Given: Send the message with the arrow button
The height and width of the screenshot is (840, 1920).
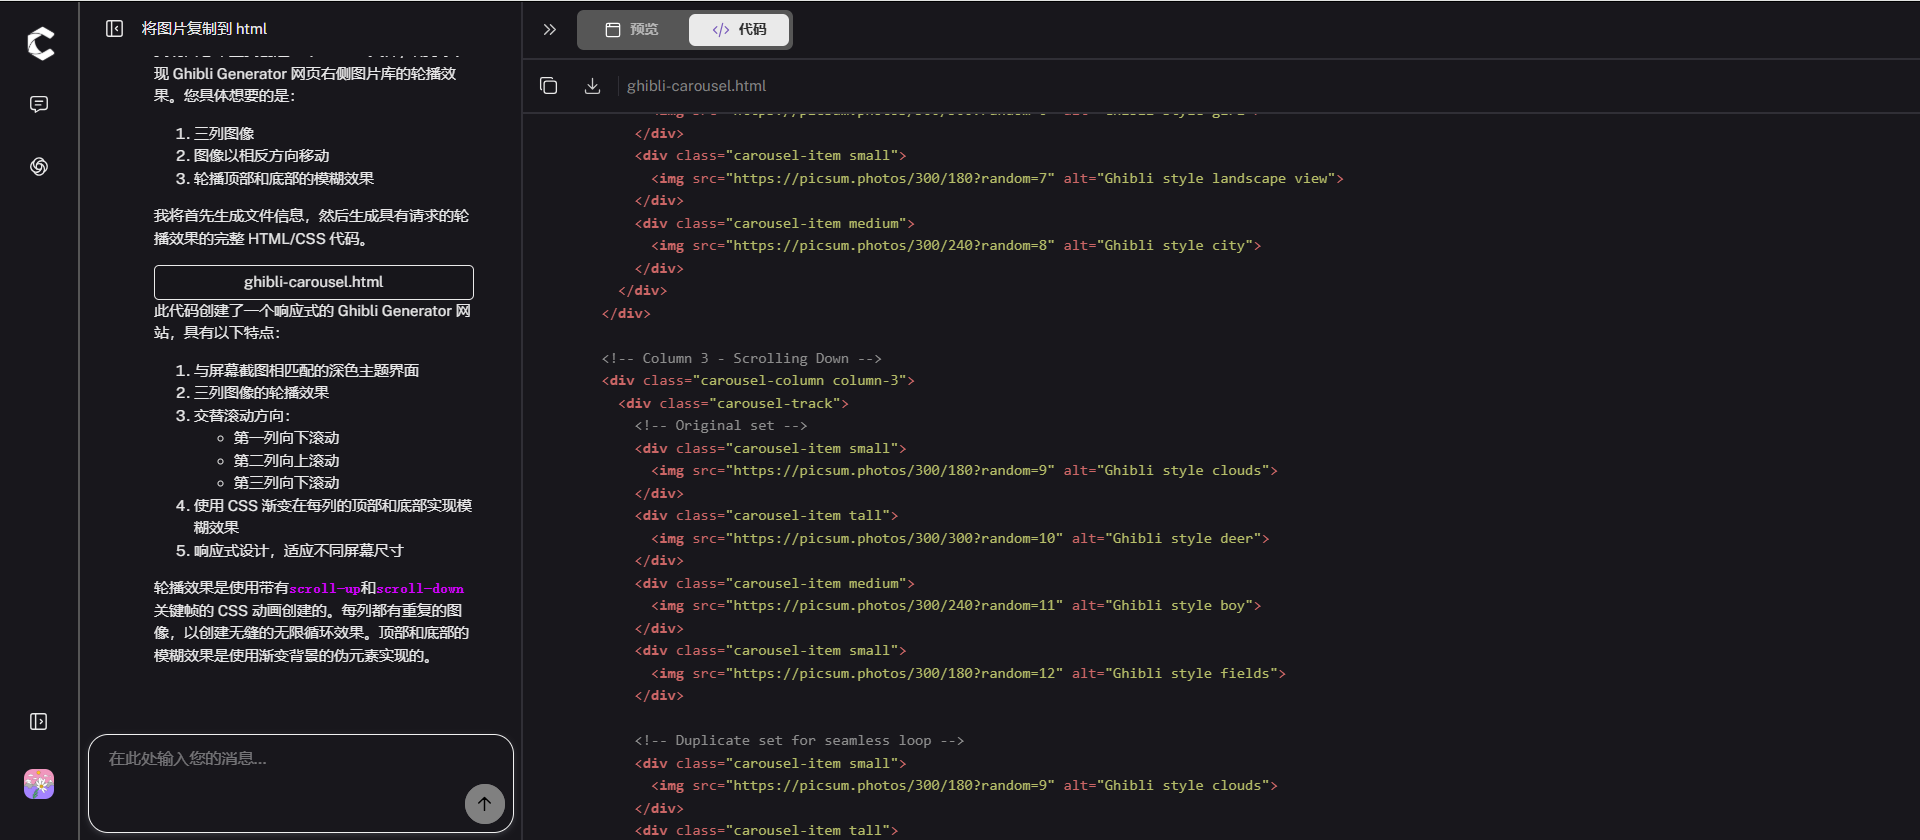Looking at the screenshot, I should pos(484,803).
